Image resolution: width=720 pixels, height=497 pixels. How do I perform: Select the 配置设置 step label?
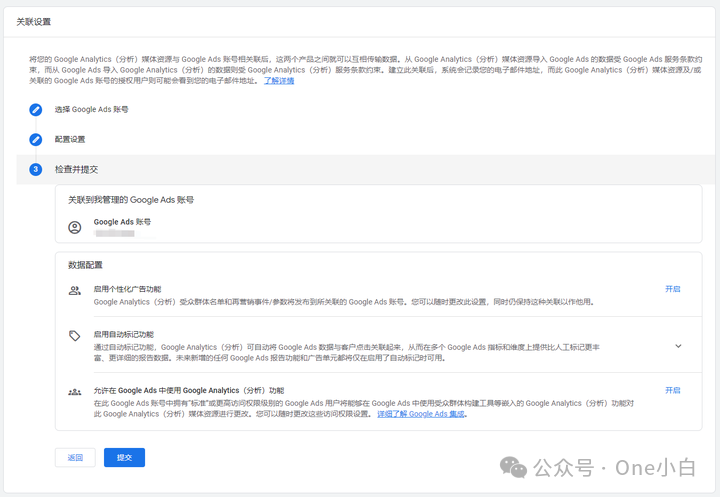[x=70, y=140]
